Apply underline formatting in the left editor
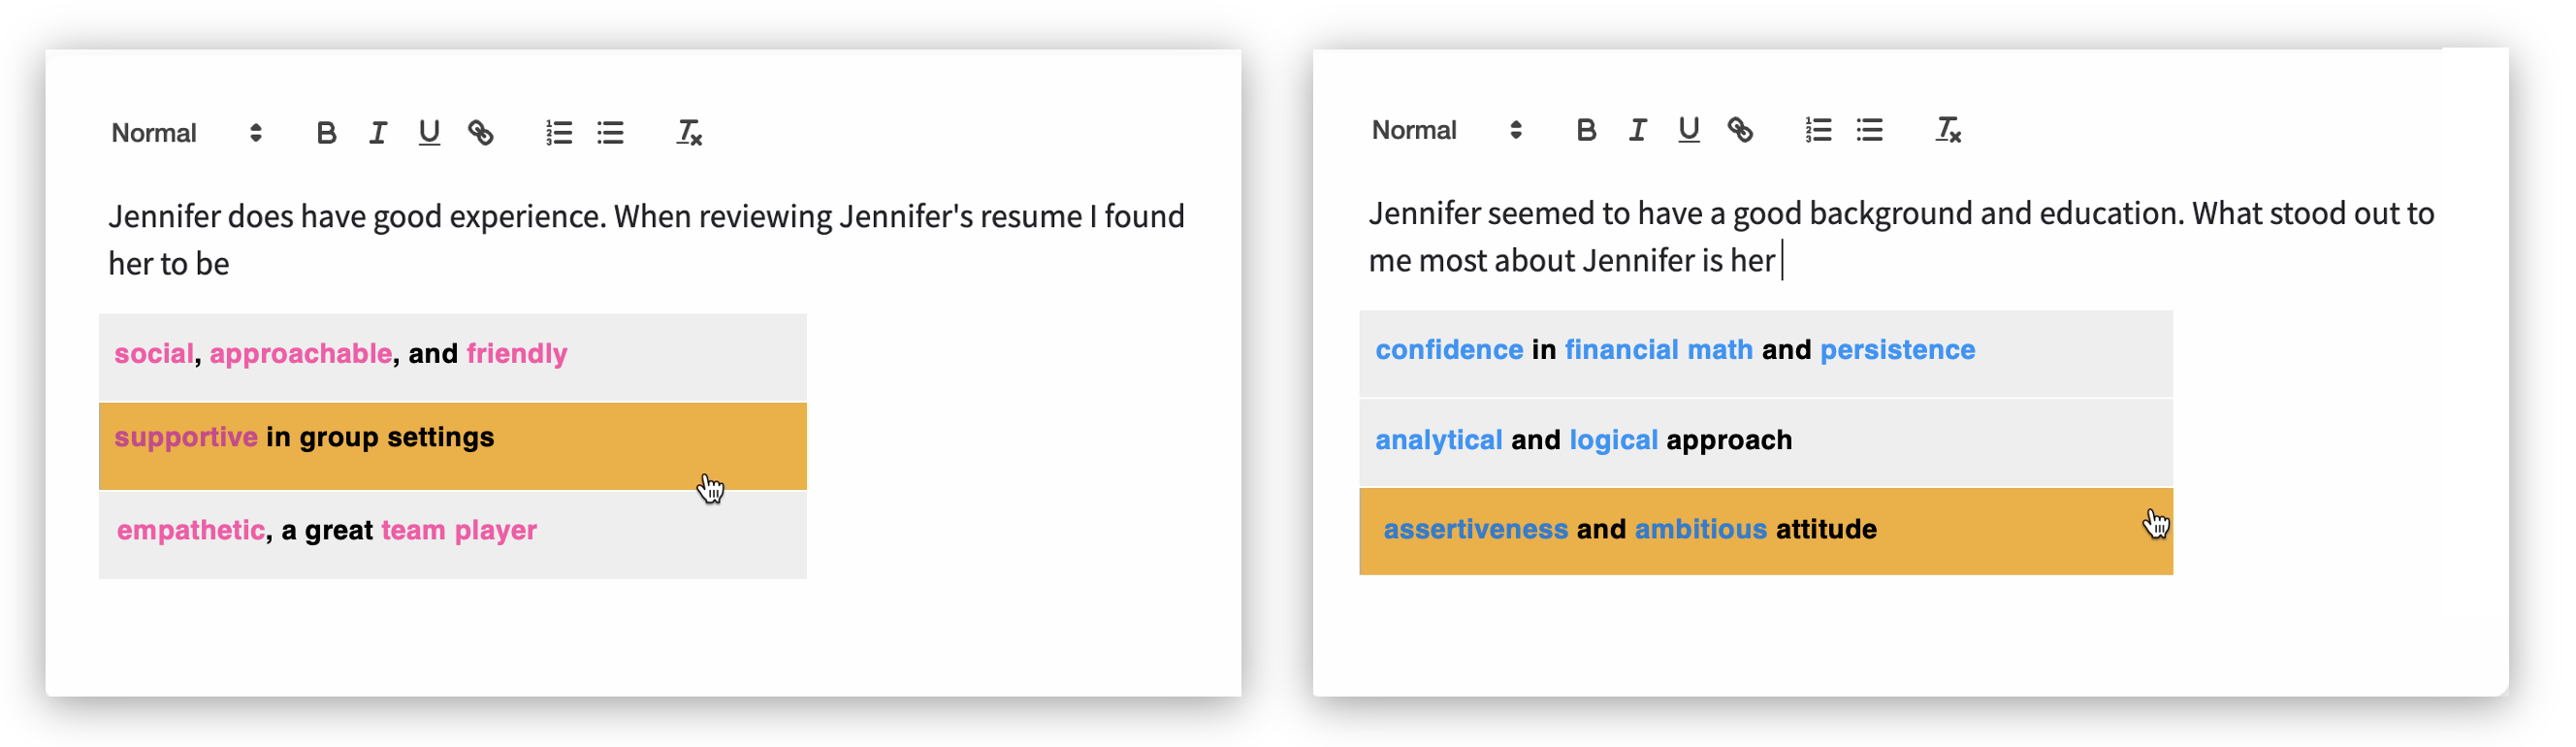 click(429, 131)
